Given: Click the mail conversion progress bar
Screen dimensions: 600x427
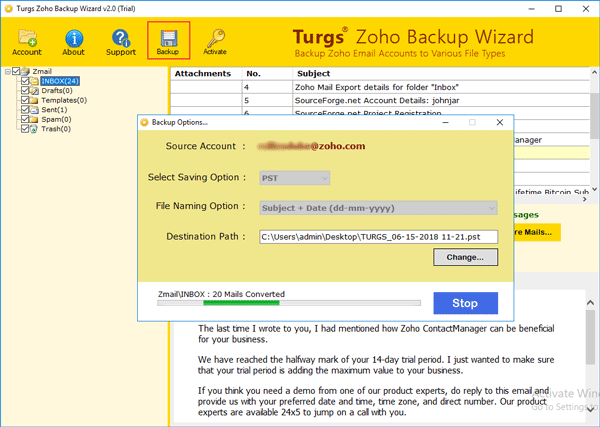Looking at the screenshot, I should (289, 303).
